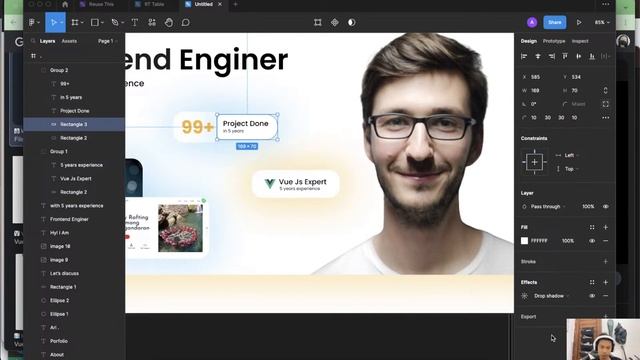The height and width of the screenshot is (360, 640).
Task: Select the Hand tool
Action: pyautogui.click(x=169, y=22)
